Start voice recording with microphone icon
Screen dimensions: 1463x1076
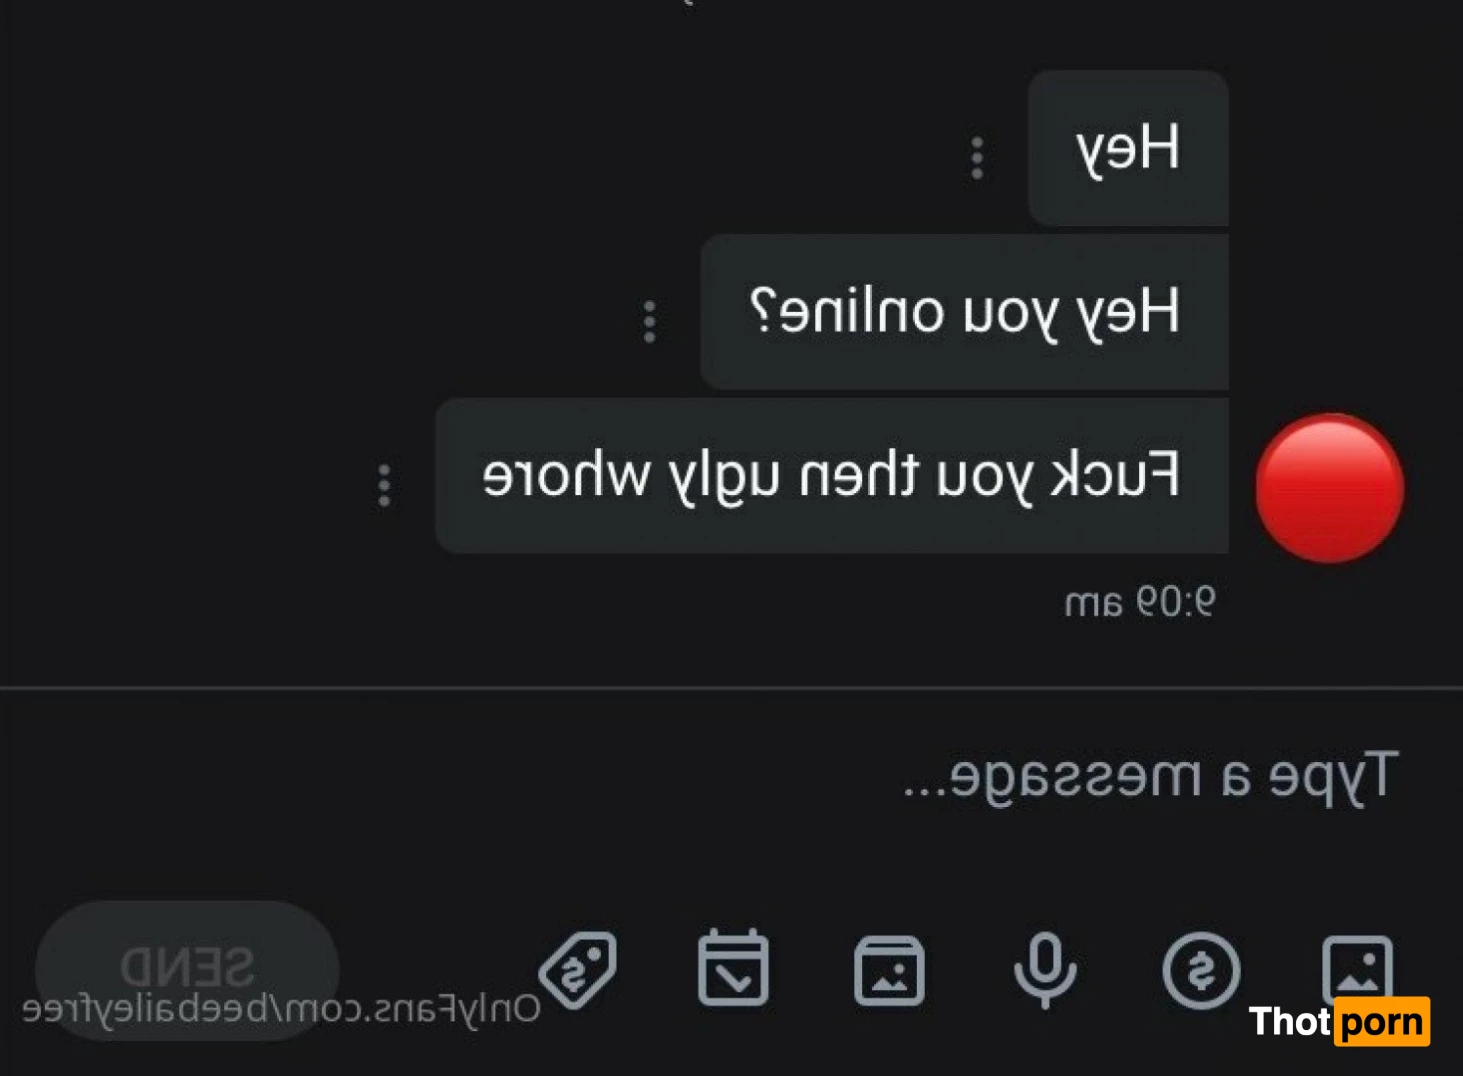pyautogui.click(x=1045, y=970)
